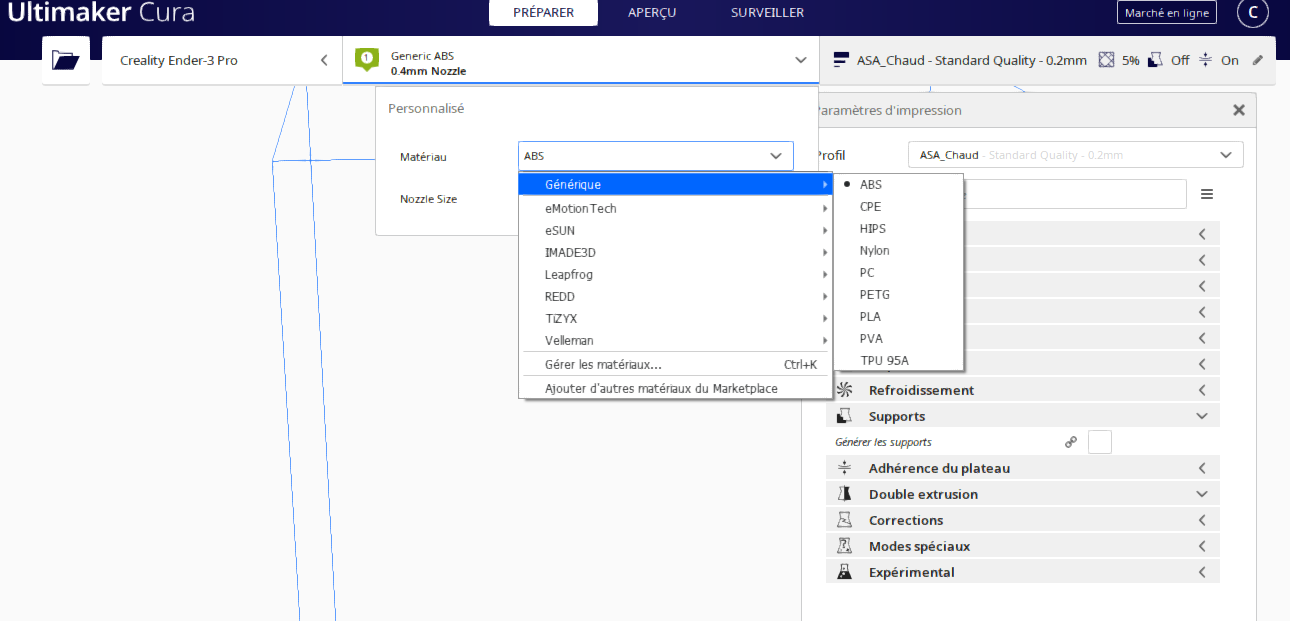
Task: Switch to the PRÉPARER tab
Action: [x=543, y=13]
